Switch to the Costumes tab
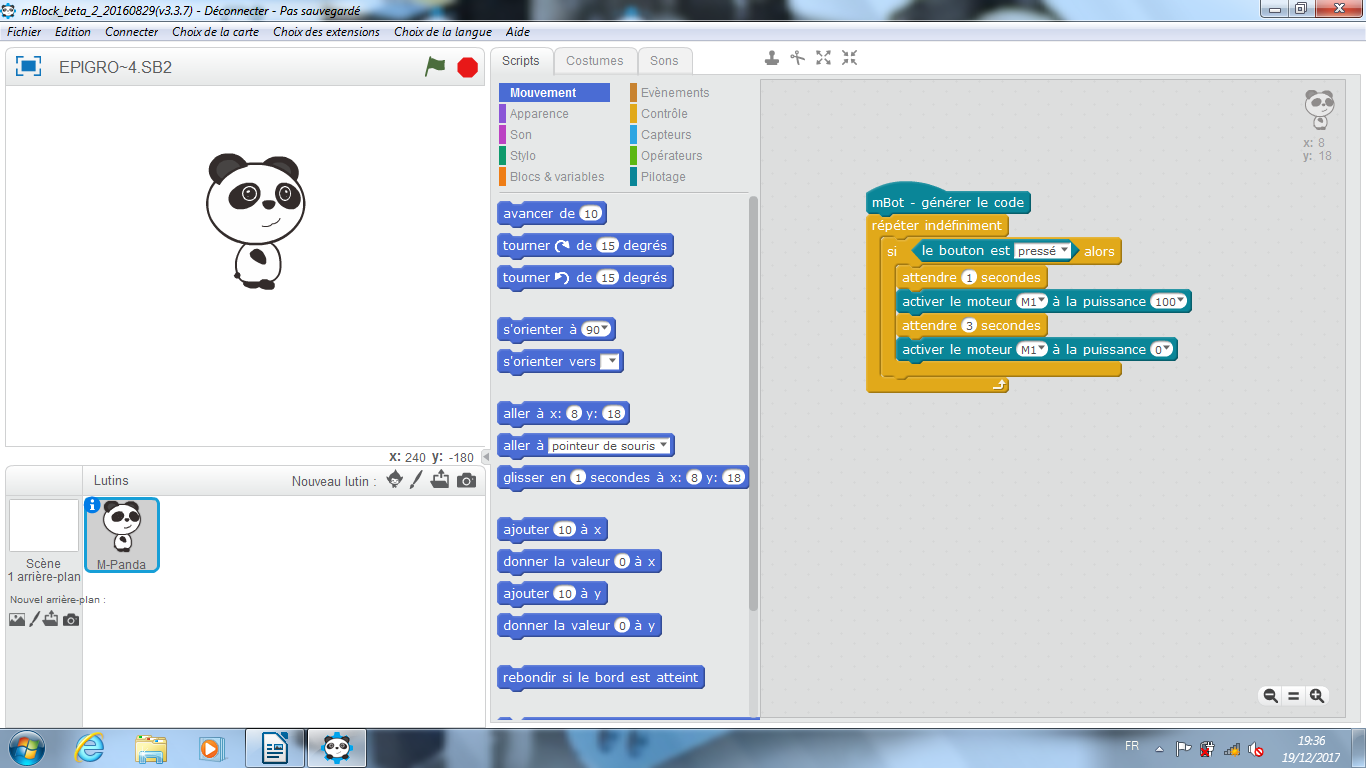 [x=595, y=60]
